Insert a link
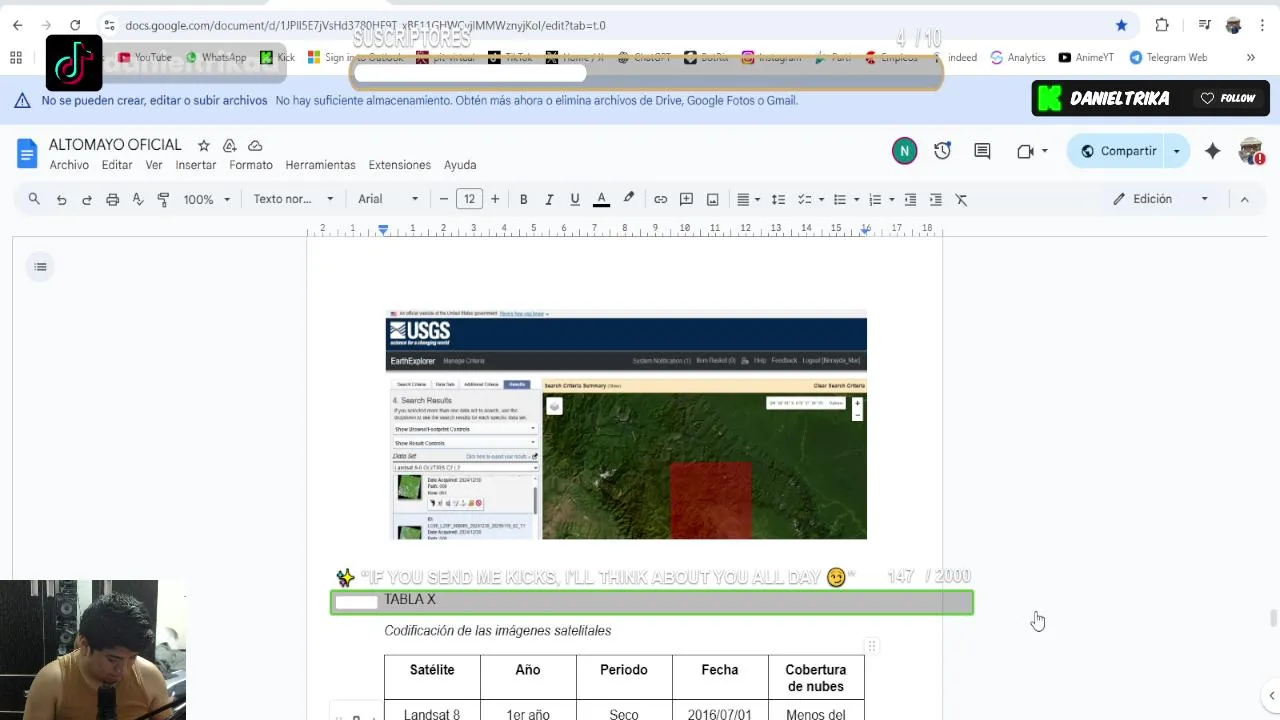1280x720 pixels. [x=660, y=199]
